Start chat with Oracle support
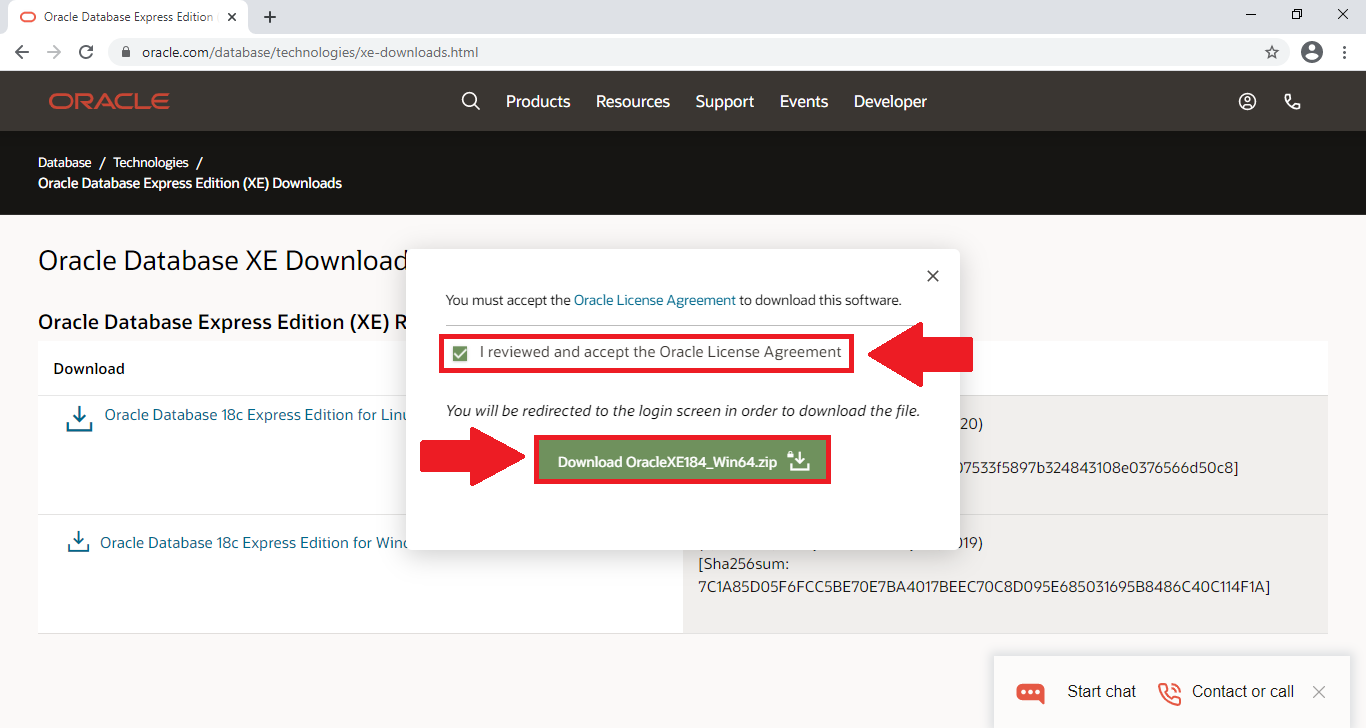Screen dimensions: 1366x728 pyautogui.click(x=1102, y=691)
